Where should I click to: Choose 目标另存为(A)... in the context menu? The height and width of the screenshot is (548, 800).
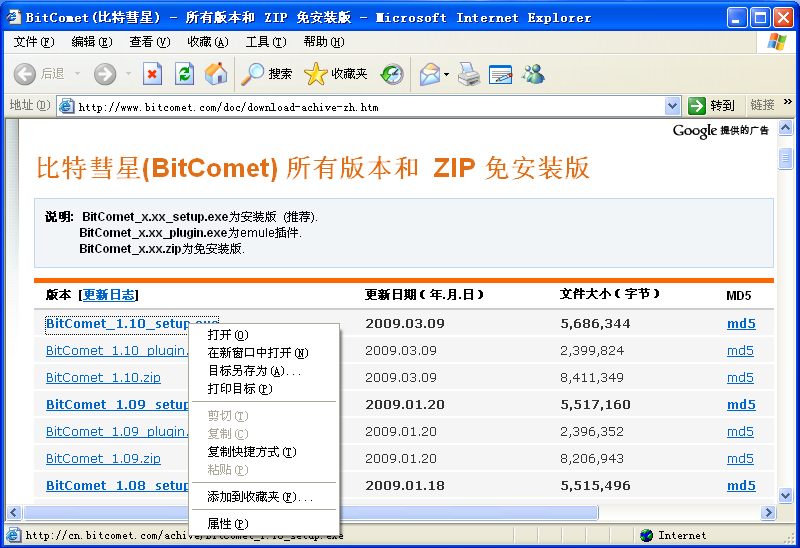pyautogui.click(x=263, y=370)
